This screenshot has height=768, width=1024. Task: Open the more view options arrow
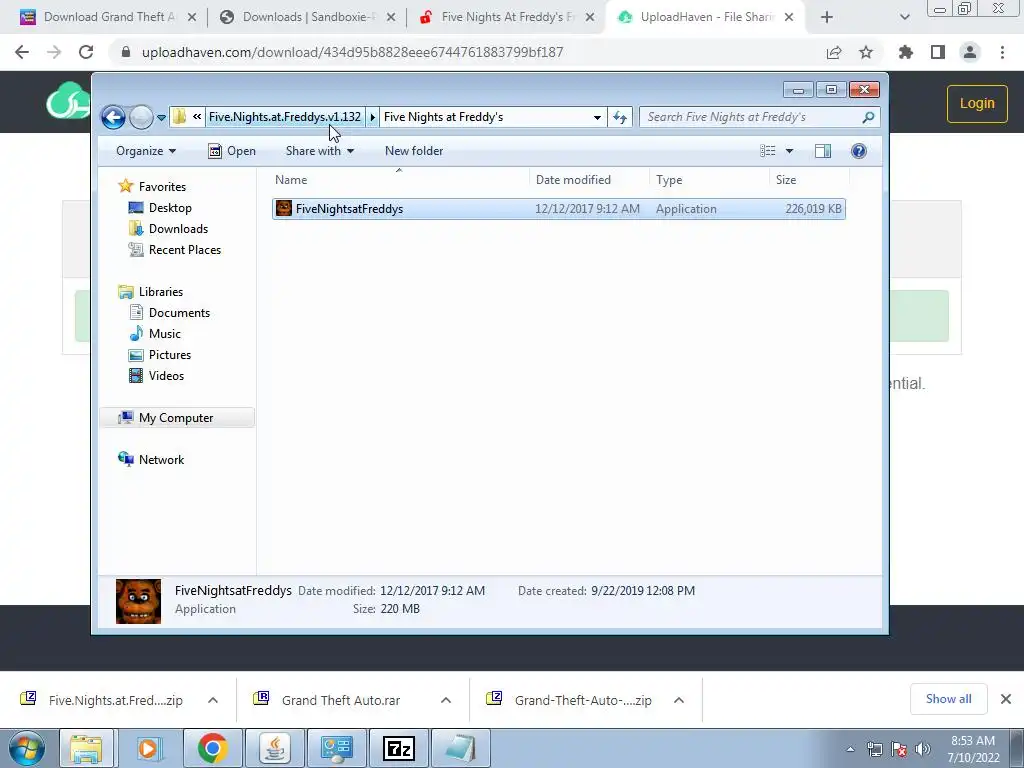(789, 151)
